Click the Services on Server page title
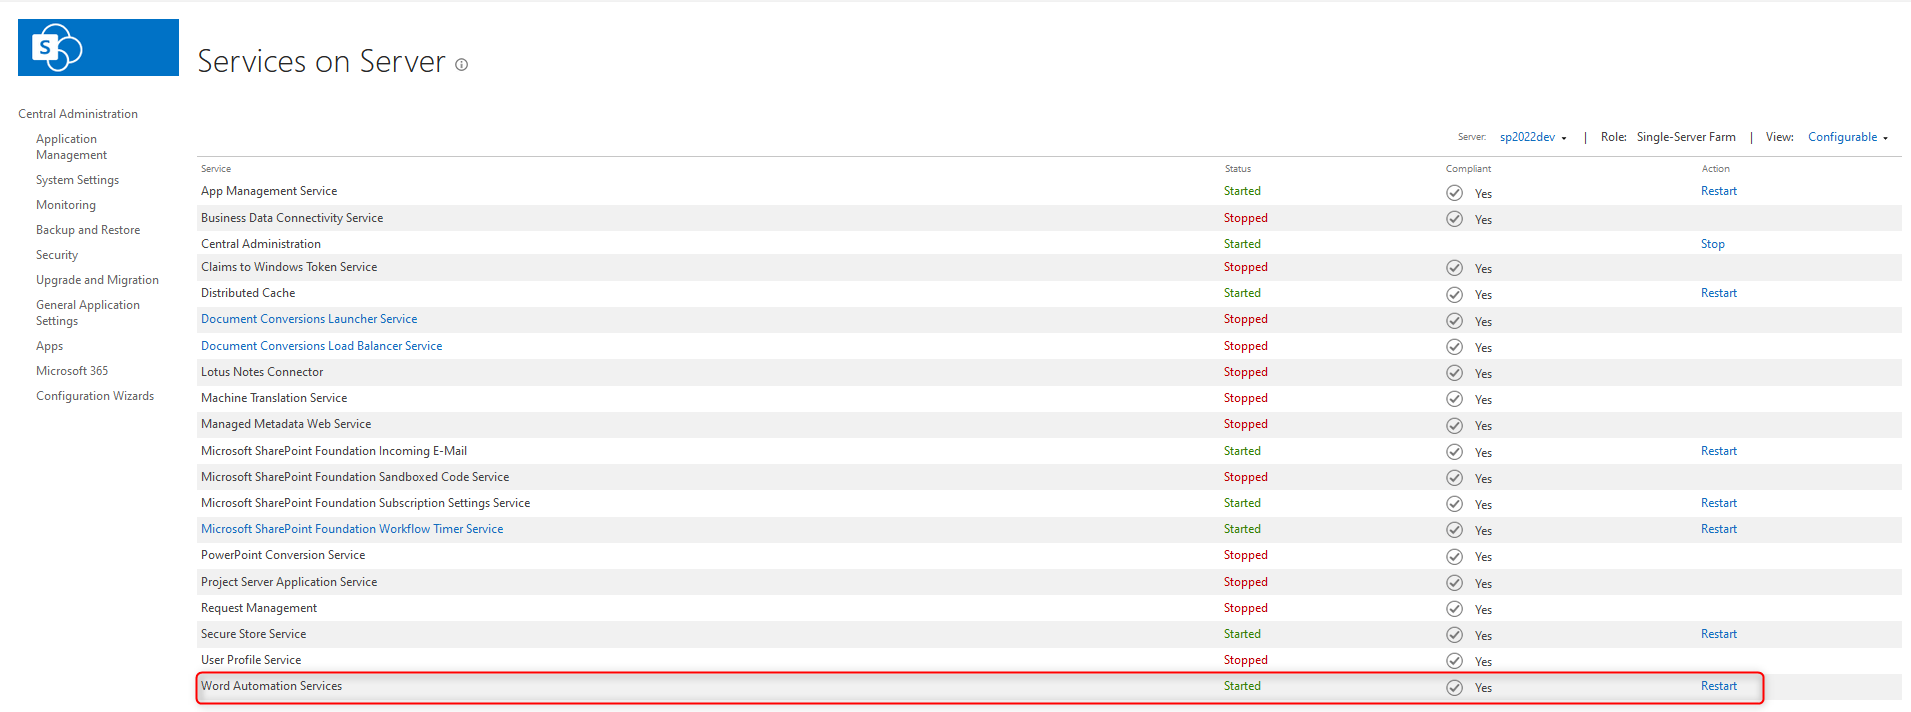1911x712 pixels. 322,62
